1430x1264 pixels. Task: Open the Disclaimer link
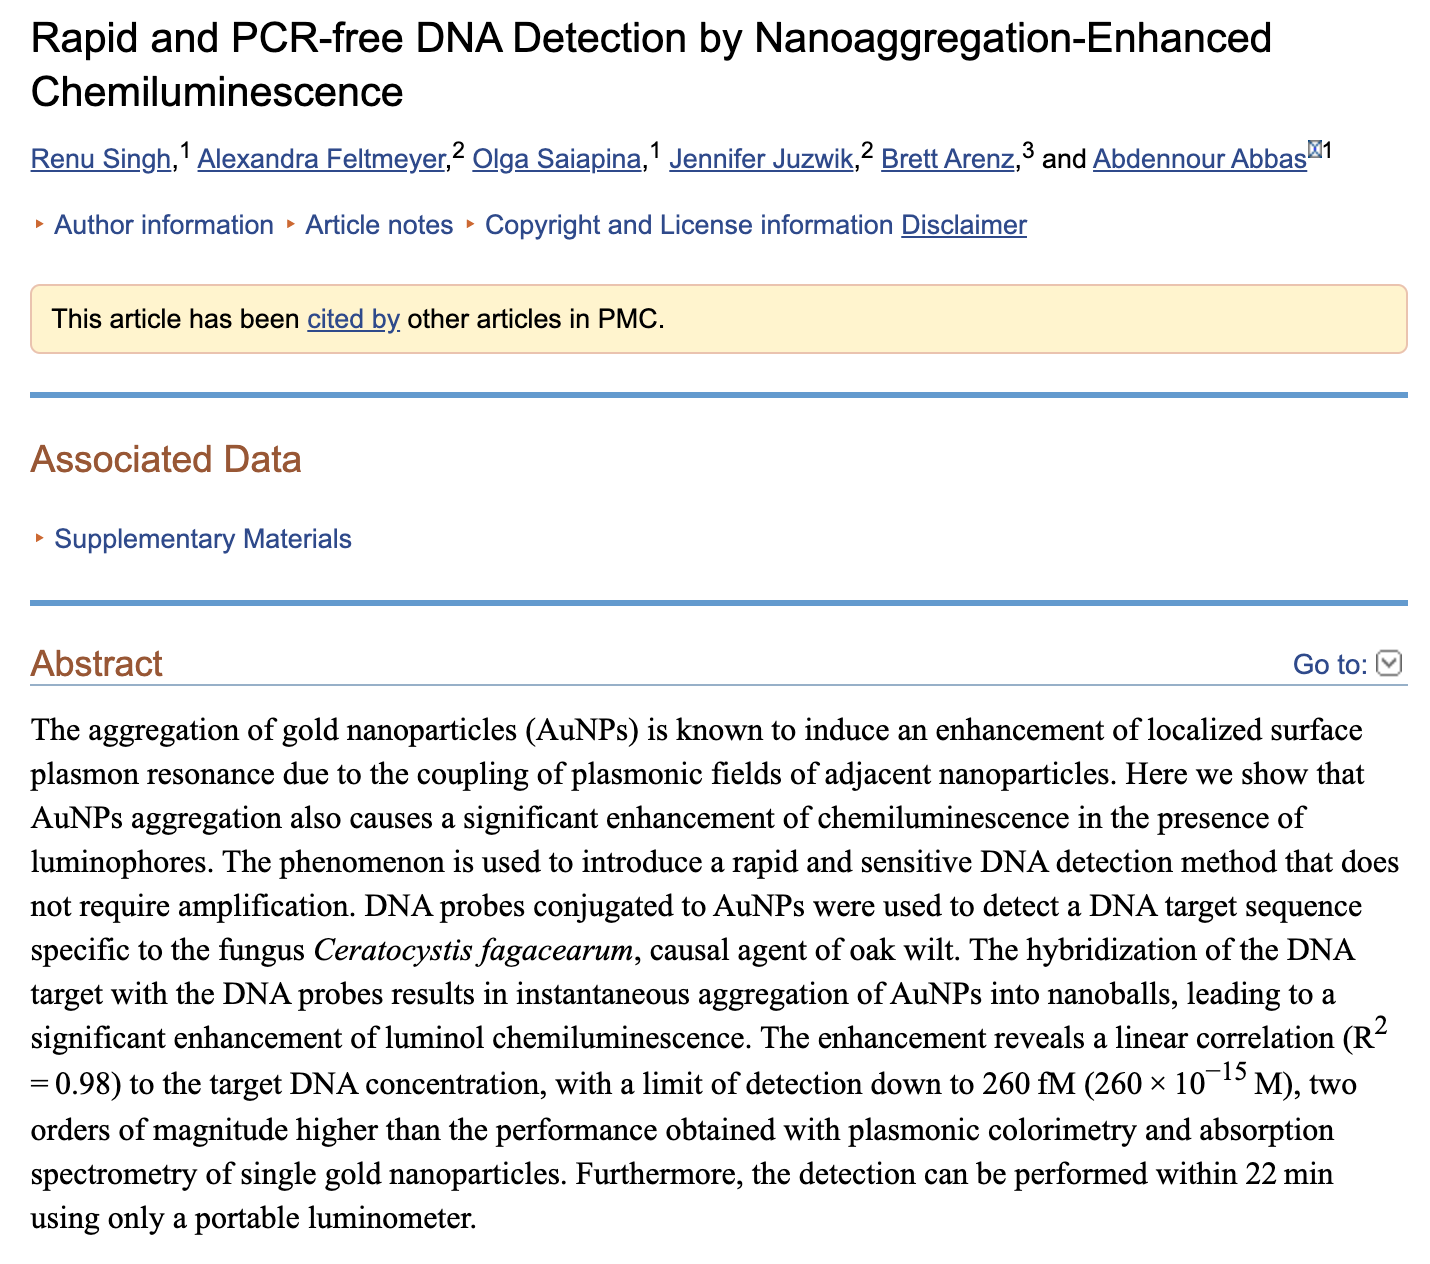963,225
